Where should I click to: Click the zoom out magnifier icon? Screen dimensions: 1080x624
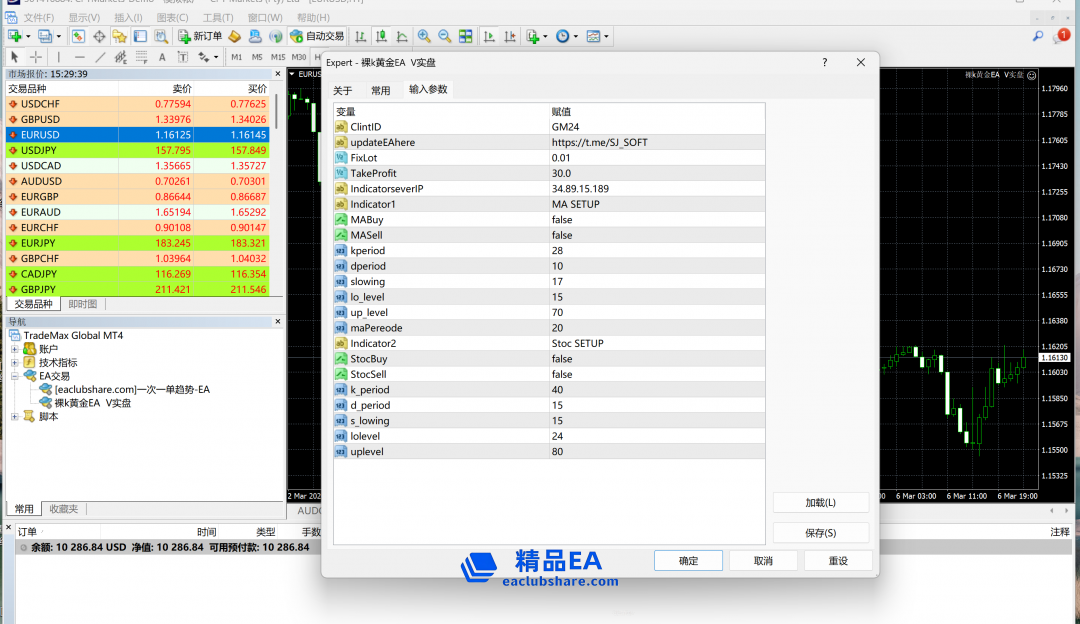coord(444,36)
